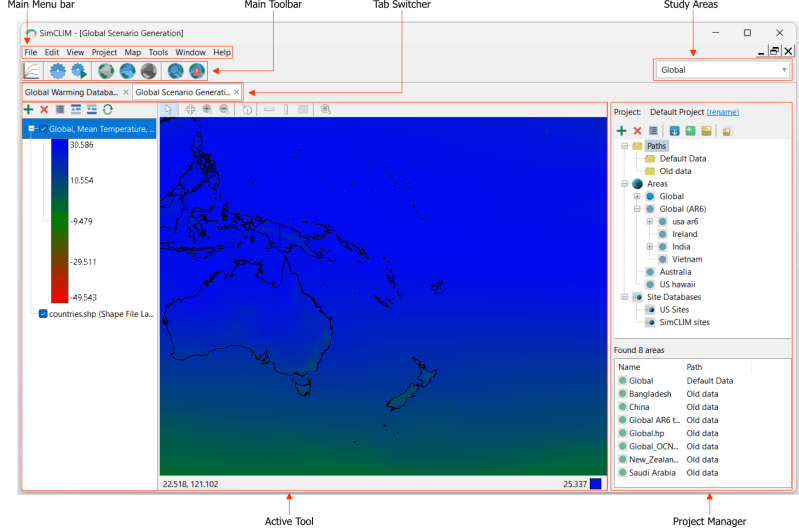The height and width of the screenshot is (532, 799).
Task: Open the Project menu
Action: pos(104,52)
